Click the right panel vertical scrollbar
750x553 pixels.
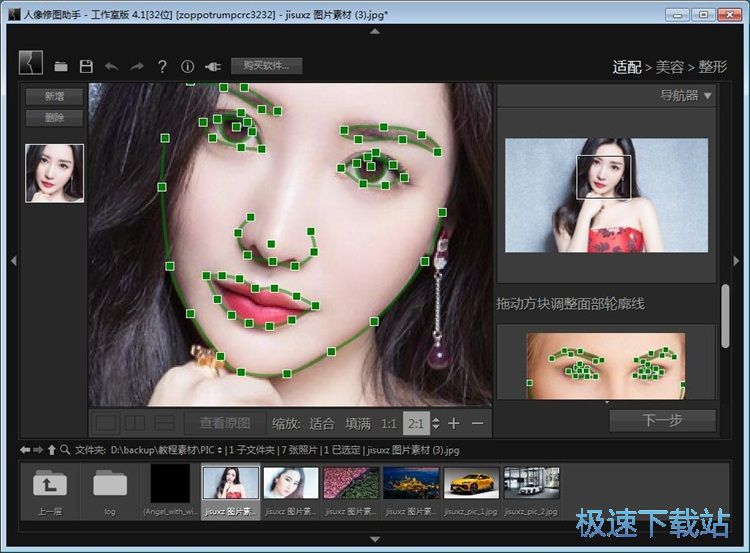pos(725,316)
